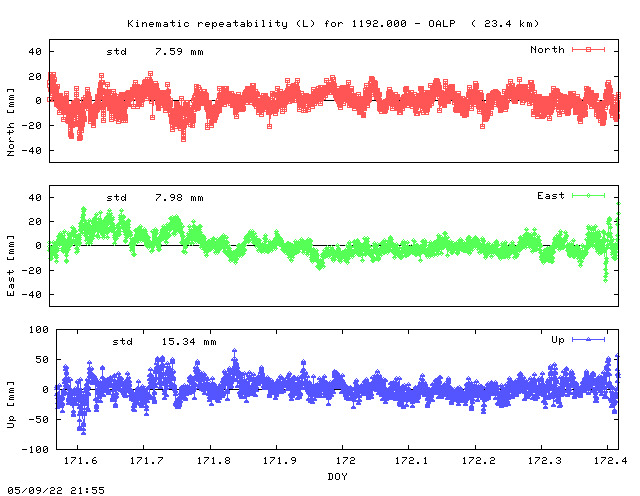Select the North legend label
This screenshot has width=640, height=496.
point(547,50)
